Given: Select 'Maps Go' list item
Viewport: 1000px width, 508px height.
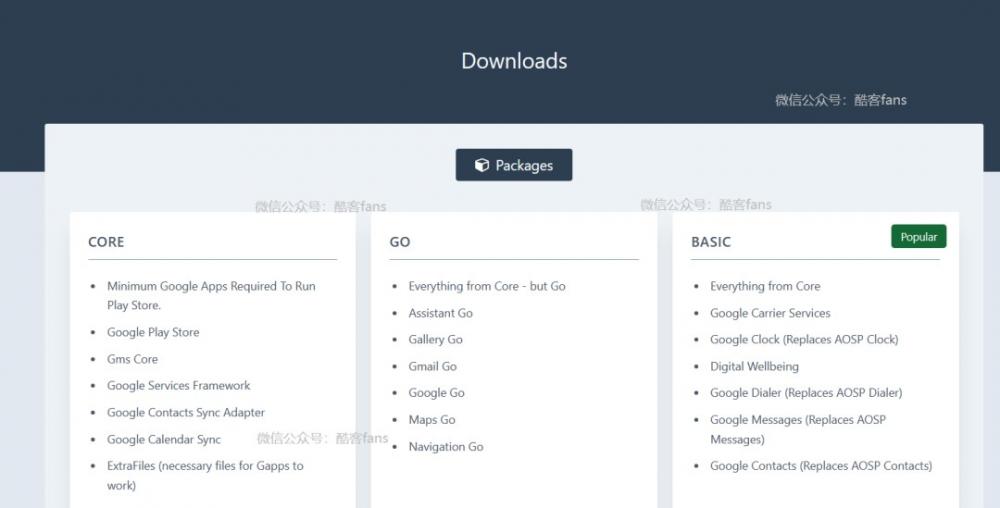Looking at the screenshot, I should 432,420.
